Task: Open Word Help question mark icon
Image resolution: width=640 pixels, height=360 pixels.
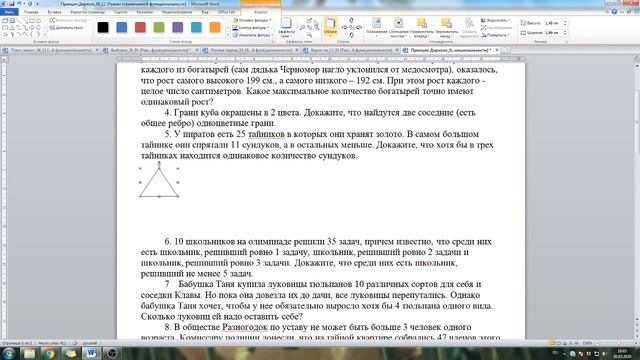Action: [x=614, y=12]
